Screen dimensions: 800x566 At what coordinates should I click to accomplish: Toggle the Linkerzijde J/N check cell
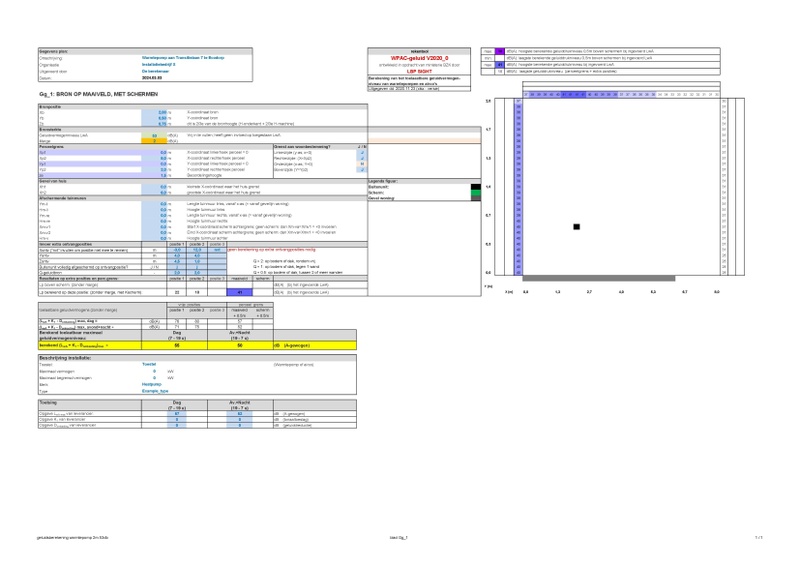point(362,153)
